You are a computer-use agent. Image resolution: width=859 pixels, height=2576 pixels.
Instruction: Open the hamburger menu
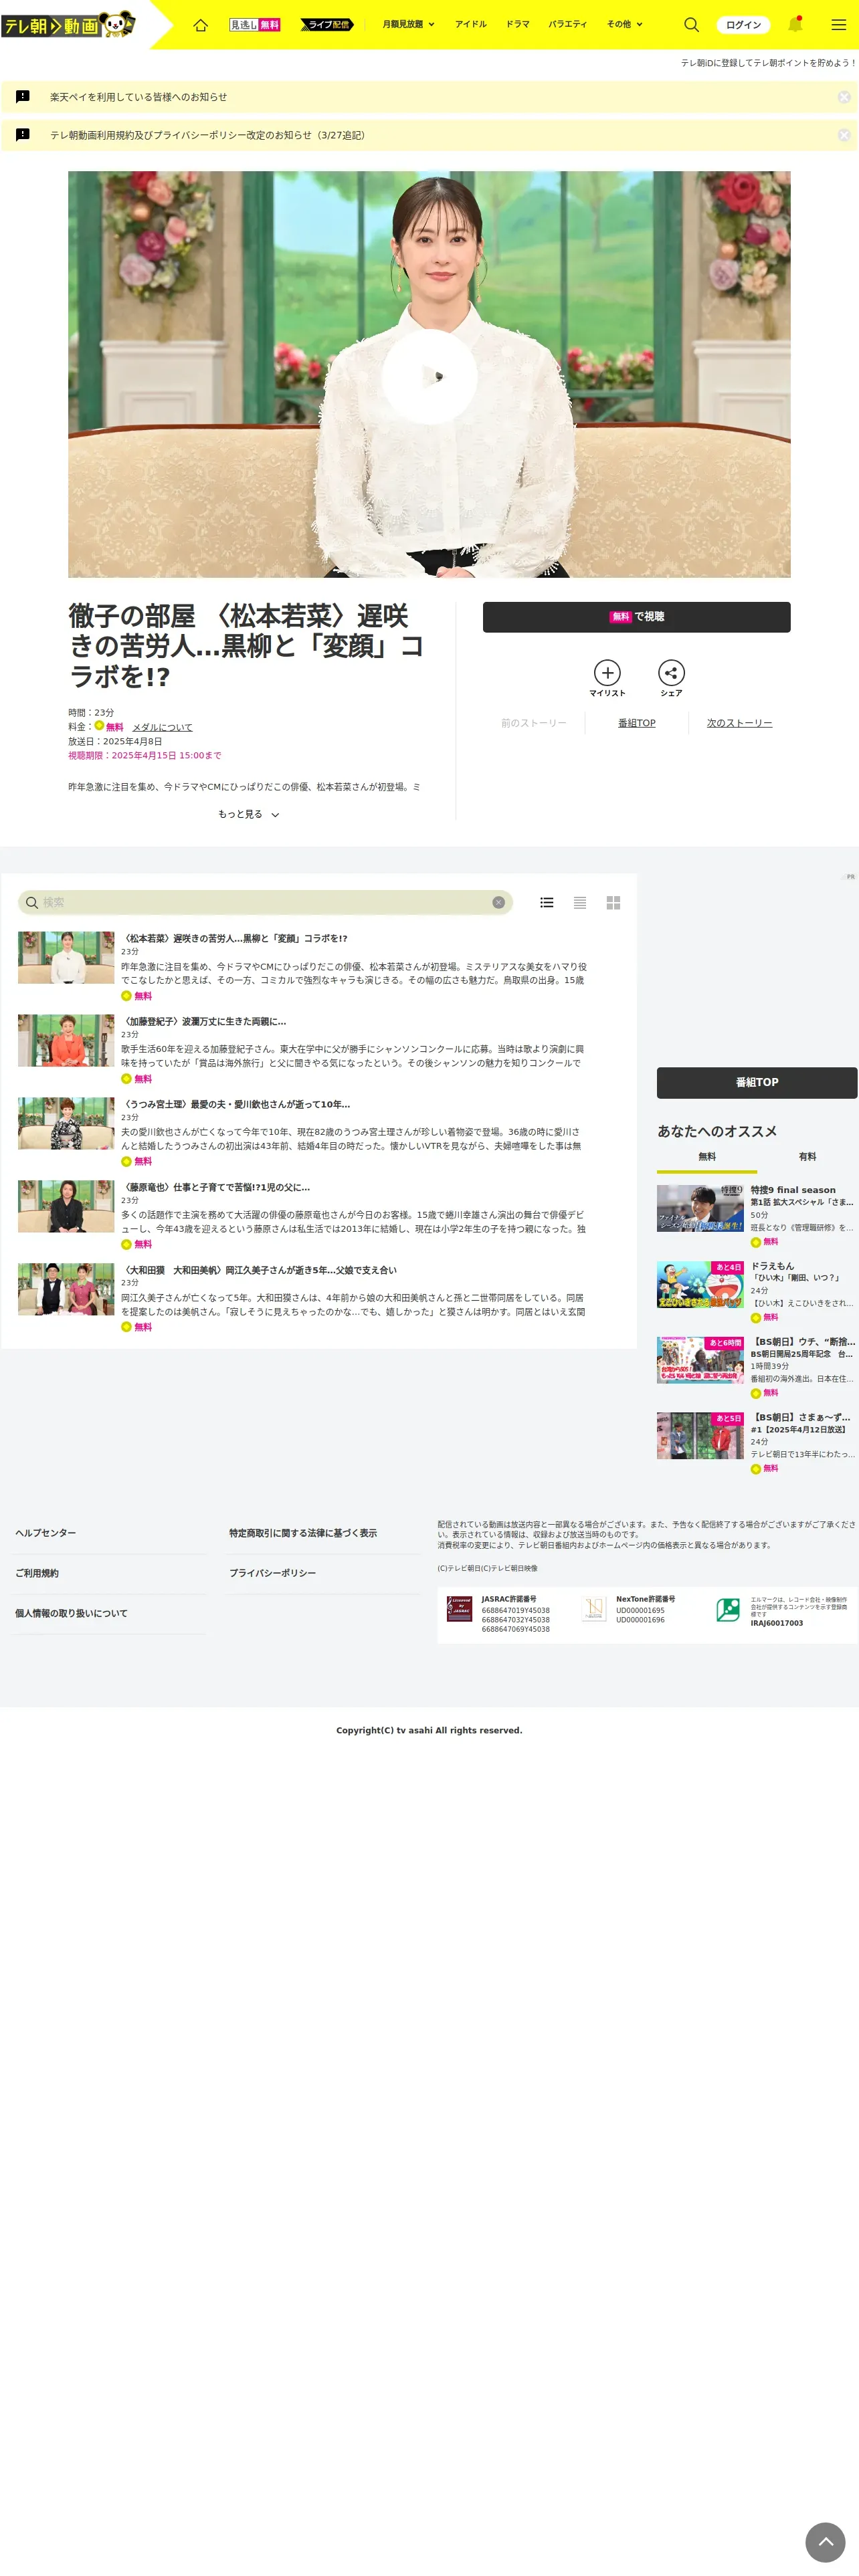point(839,25)
